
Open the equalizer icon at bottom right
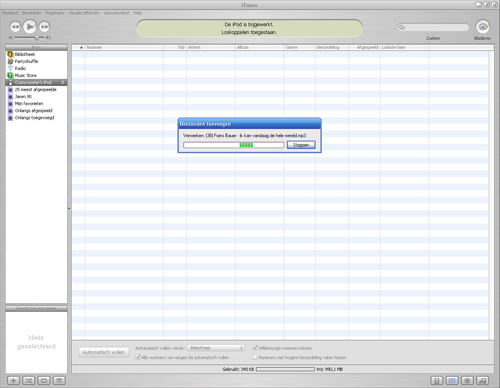[452, 380]
